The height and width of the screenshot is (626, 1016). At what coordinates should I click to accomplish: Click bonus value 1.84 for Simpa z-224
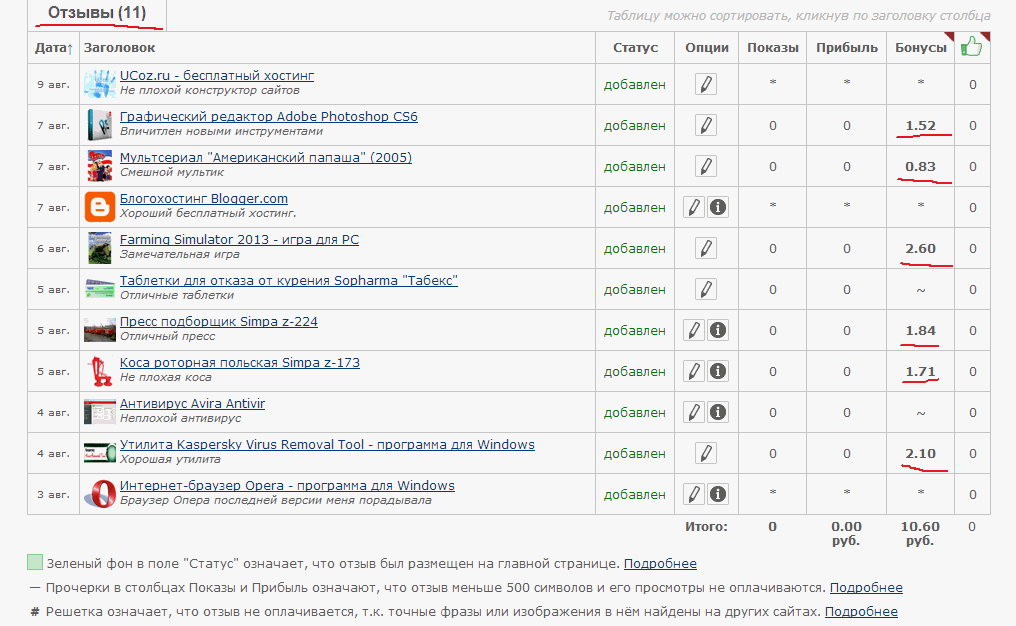tap(920, 330)
